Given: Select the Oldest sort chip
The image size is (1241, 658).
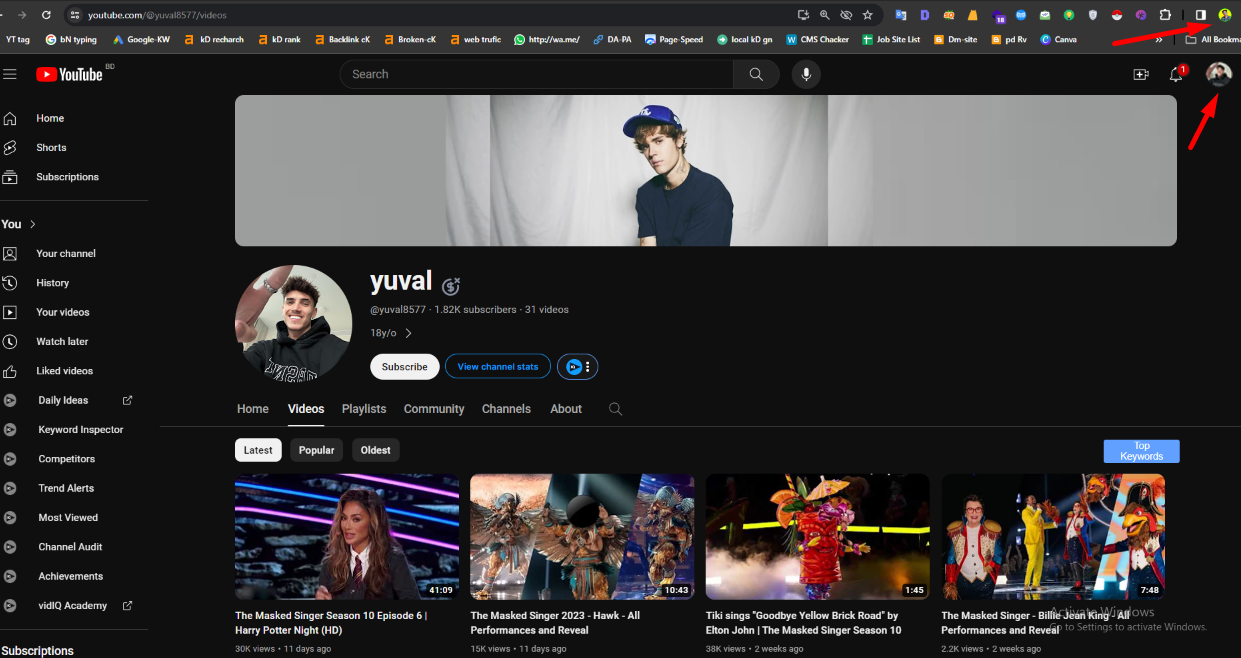Looking at the screenshot, I should click(375, 450).
